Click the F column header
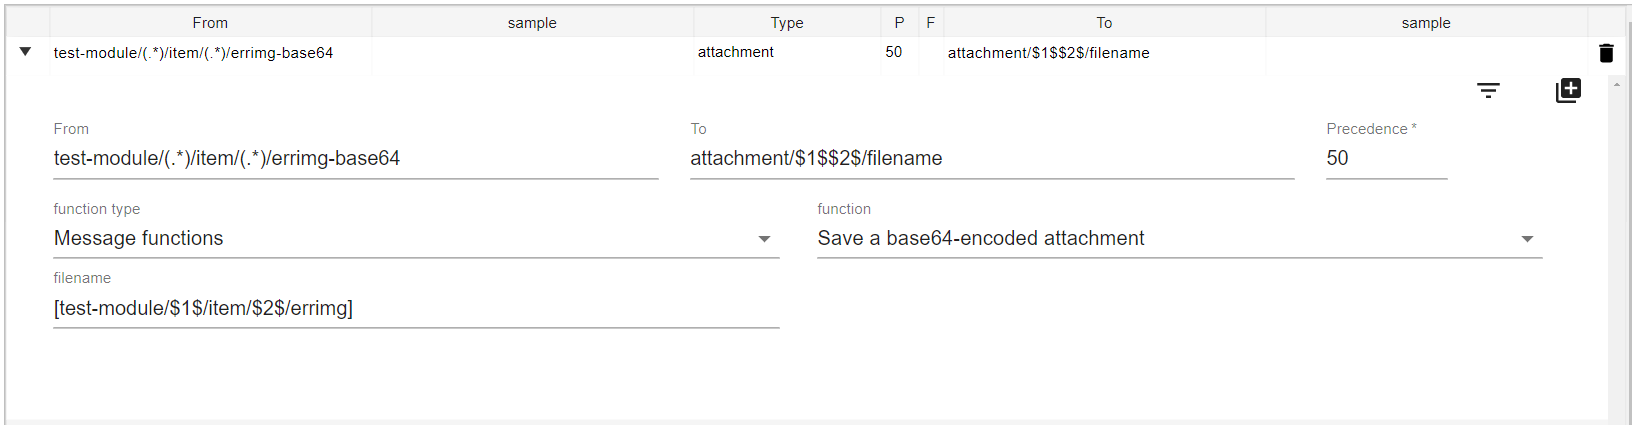The image size is (1632, 425). (x=930, y=22)
